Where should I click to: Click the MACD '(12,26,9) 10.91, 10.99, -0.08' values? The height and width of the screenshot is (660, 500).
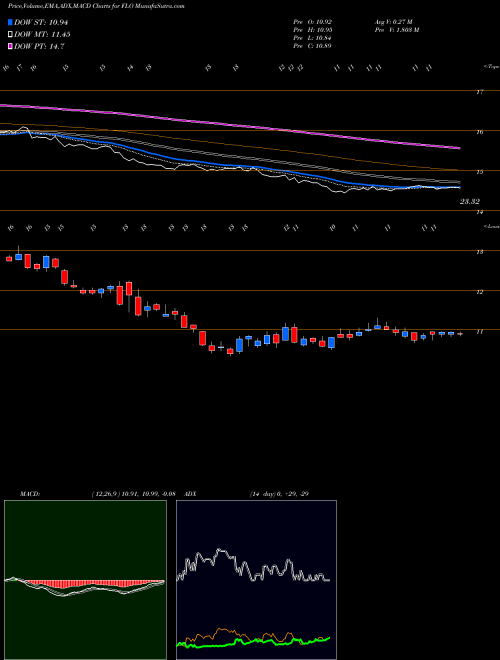(x=133, y=494)
